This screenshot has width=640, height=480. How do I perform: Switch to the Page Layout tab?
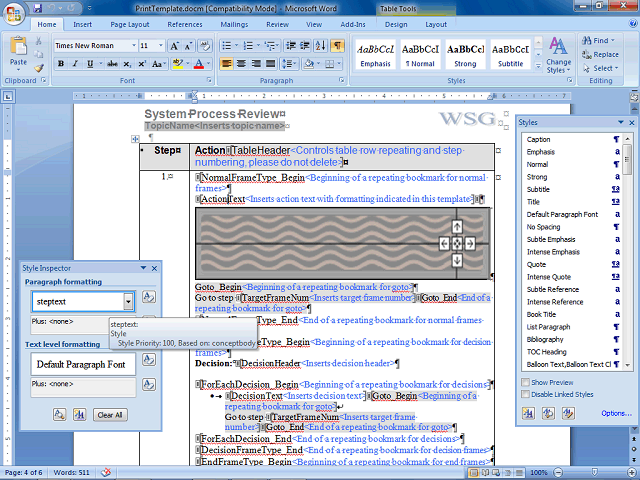click(x=130, y=24)
